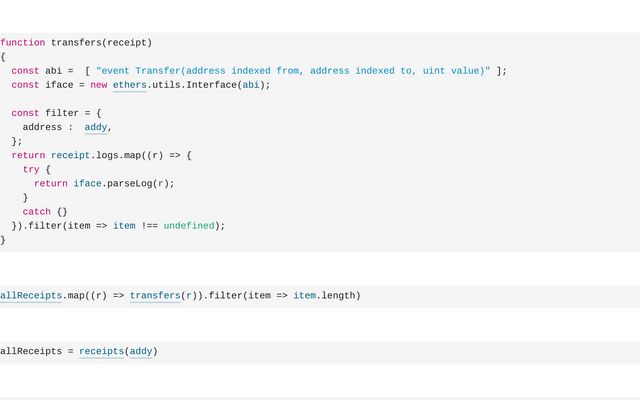The image size is (640, 400).
Task: Click "addy" in the filter address line
Action: click(x=96, y=127)
